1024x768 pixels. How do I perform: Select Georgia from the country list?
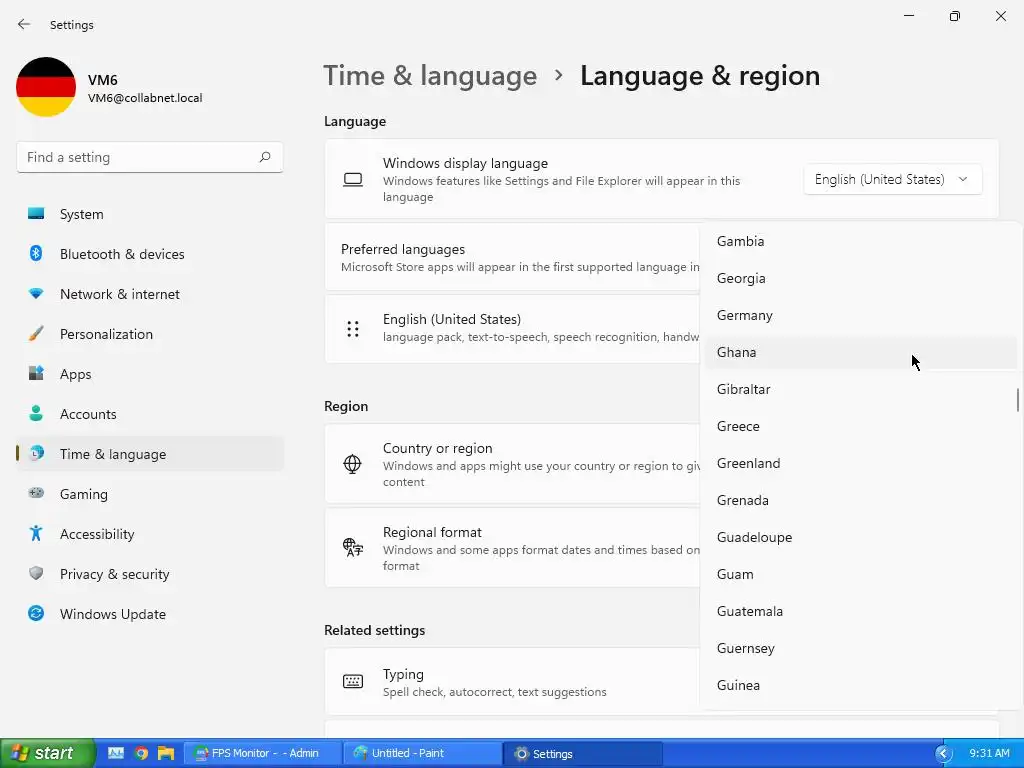[x=861, y=278]
